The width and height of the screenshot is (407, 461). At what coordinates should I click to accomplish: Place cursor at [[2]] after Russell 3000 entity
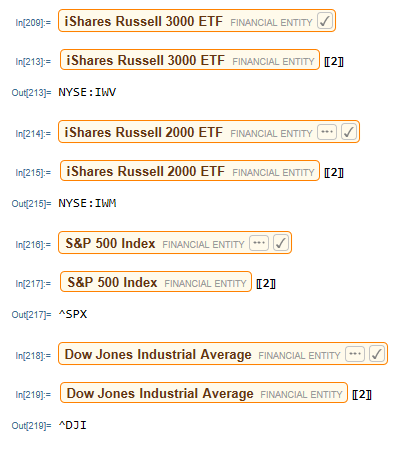click(334, 61)
